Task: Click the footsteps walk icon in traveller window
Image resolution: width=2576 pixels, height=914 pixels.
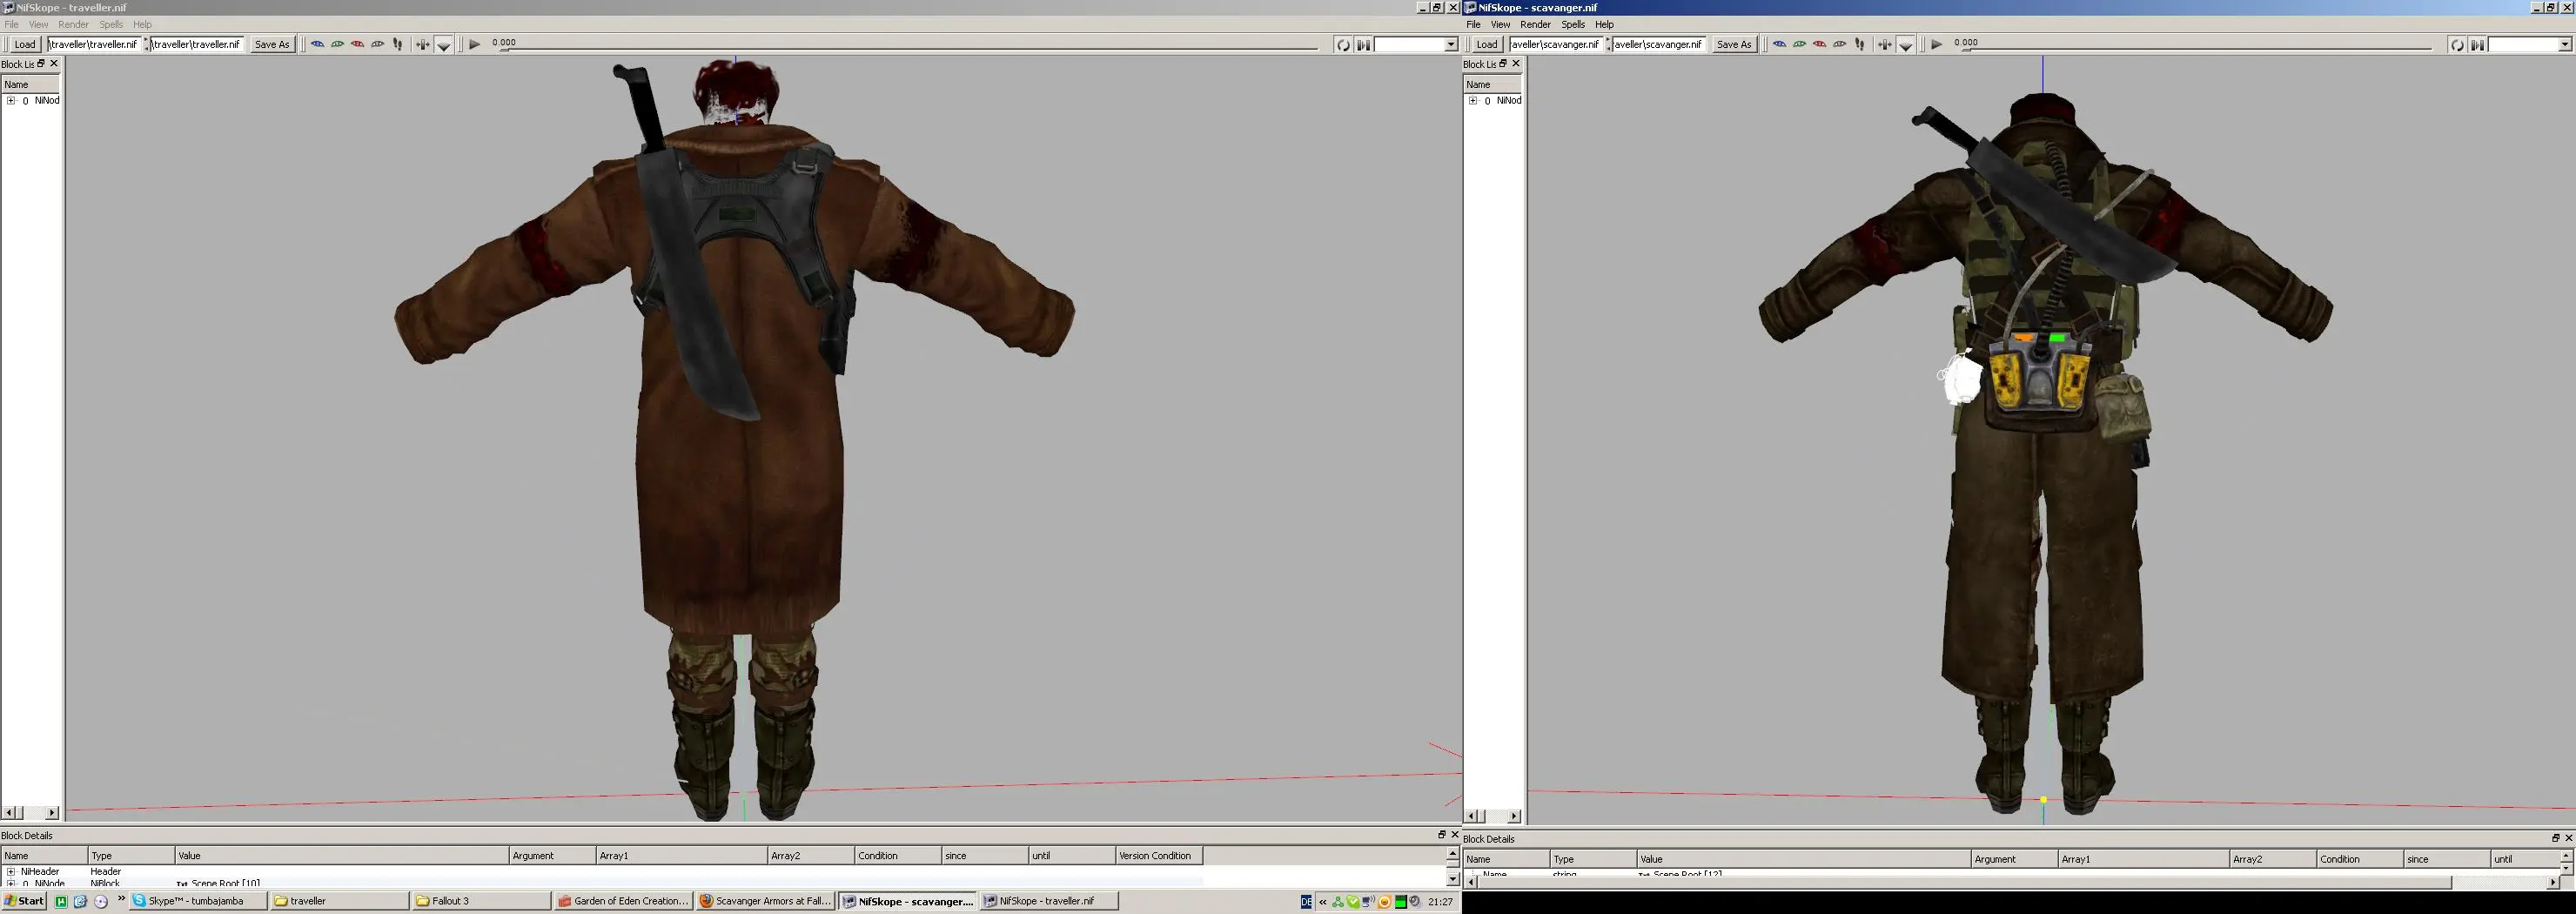Action: (x=398, y=44)
